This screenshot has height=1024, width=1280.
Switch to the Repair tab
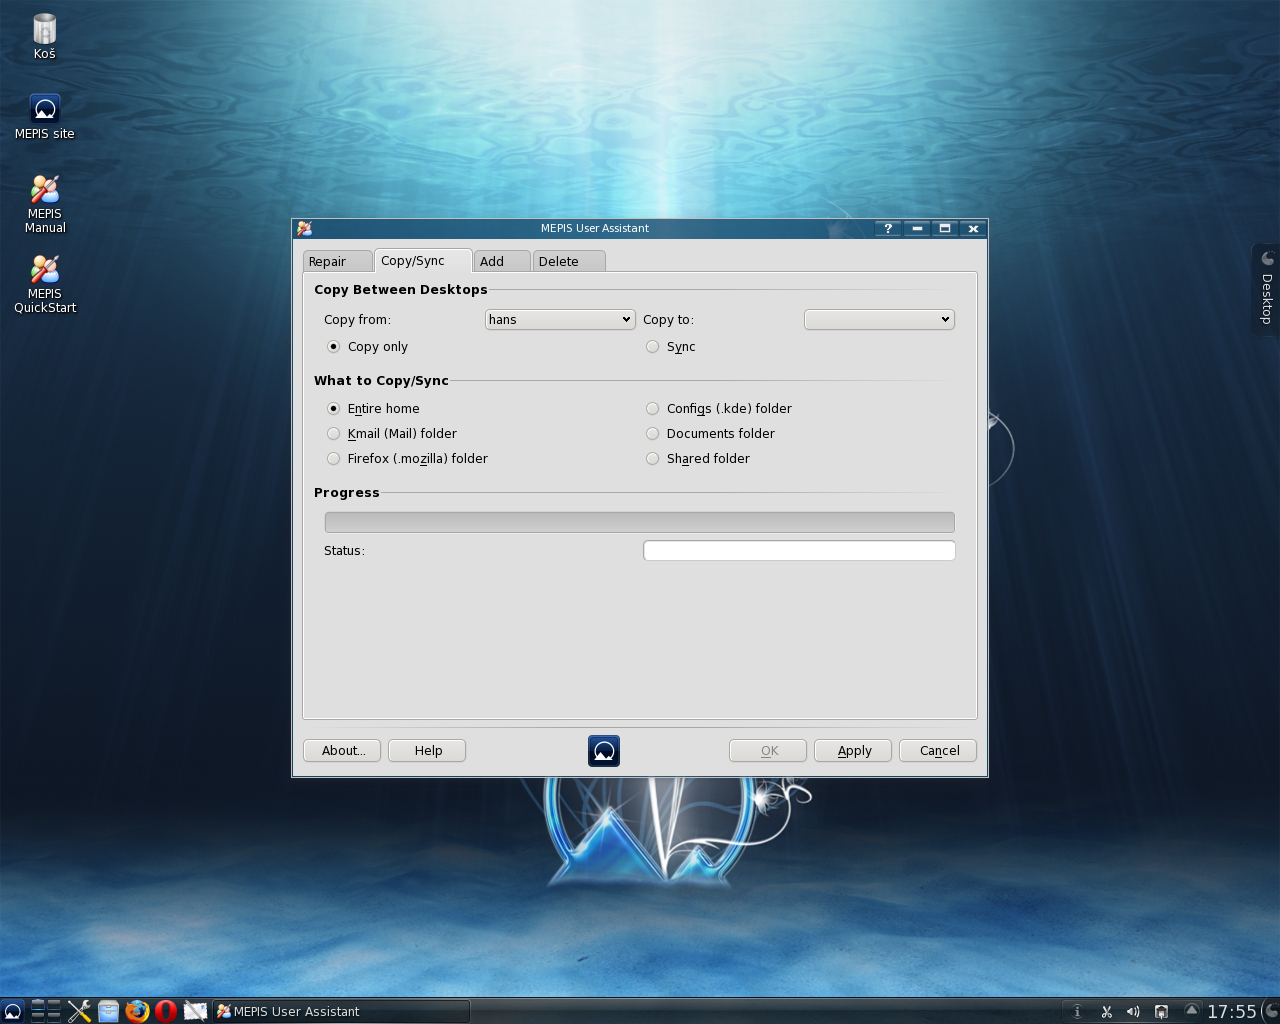pyautogui.click(x=337, y=261)
